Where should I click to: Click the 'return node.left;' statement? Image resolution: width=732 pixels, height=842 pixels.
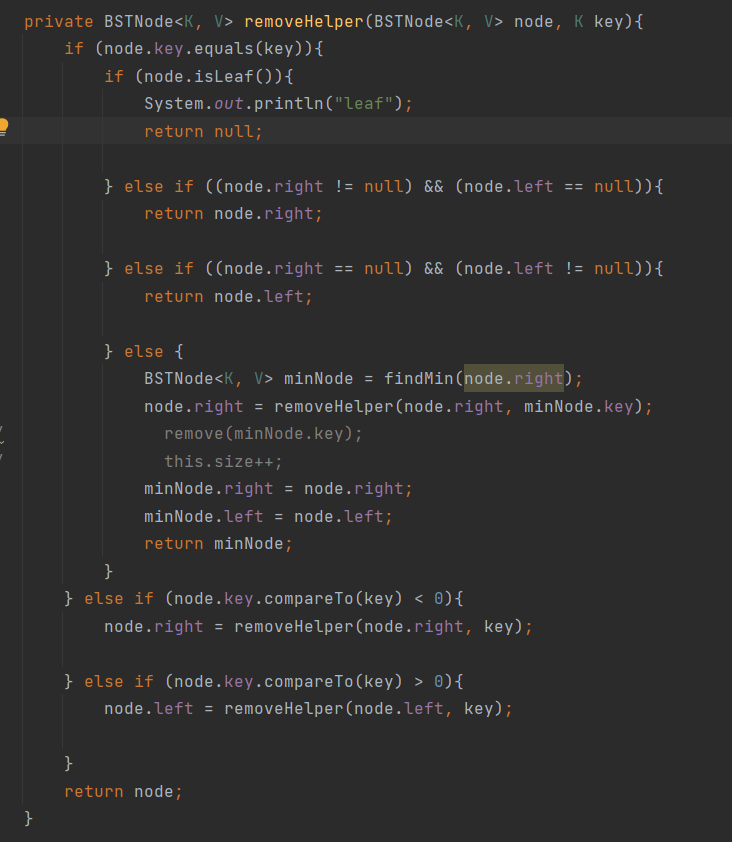click(228, 296)
